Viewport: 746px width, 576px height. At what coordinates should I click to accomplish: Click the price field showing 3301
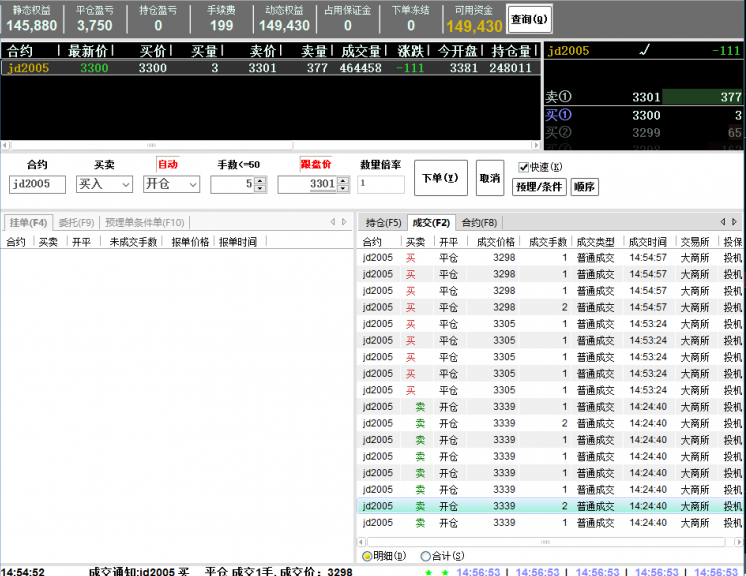tap(308, 185)
